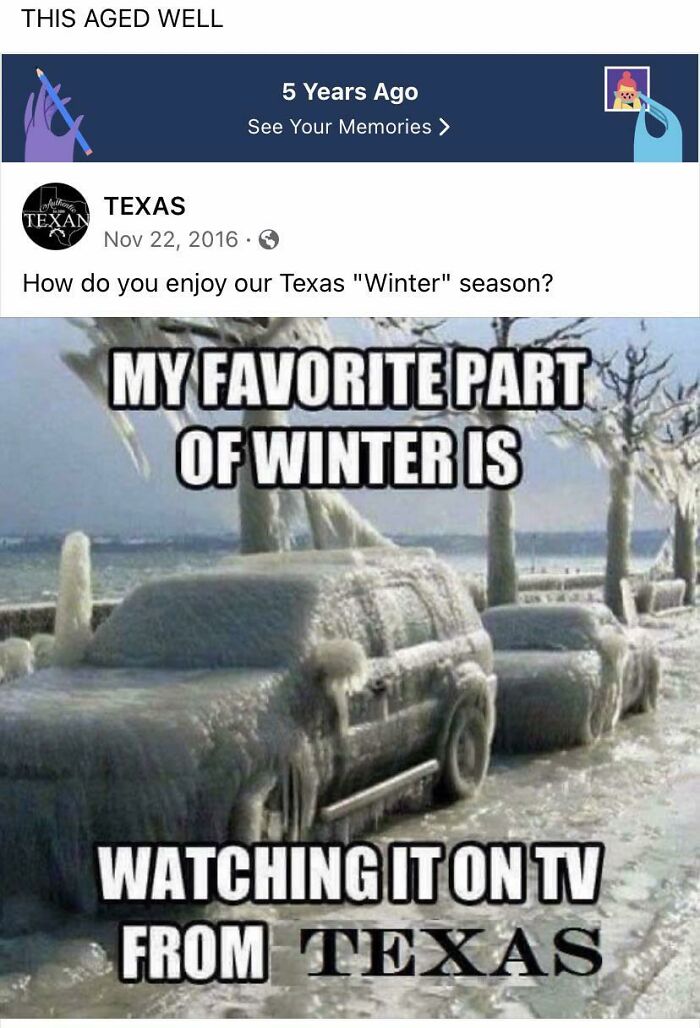Screen dimensions: 700x1028
Task: Tap the chevron next to See Your Memories
Action: point(444,127)
